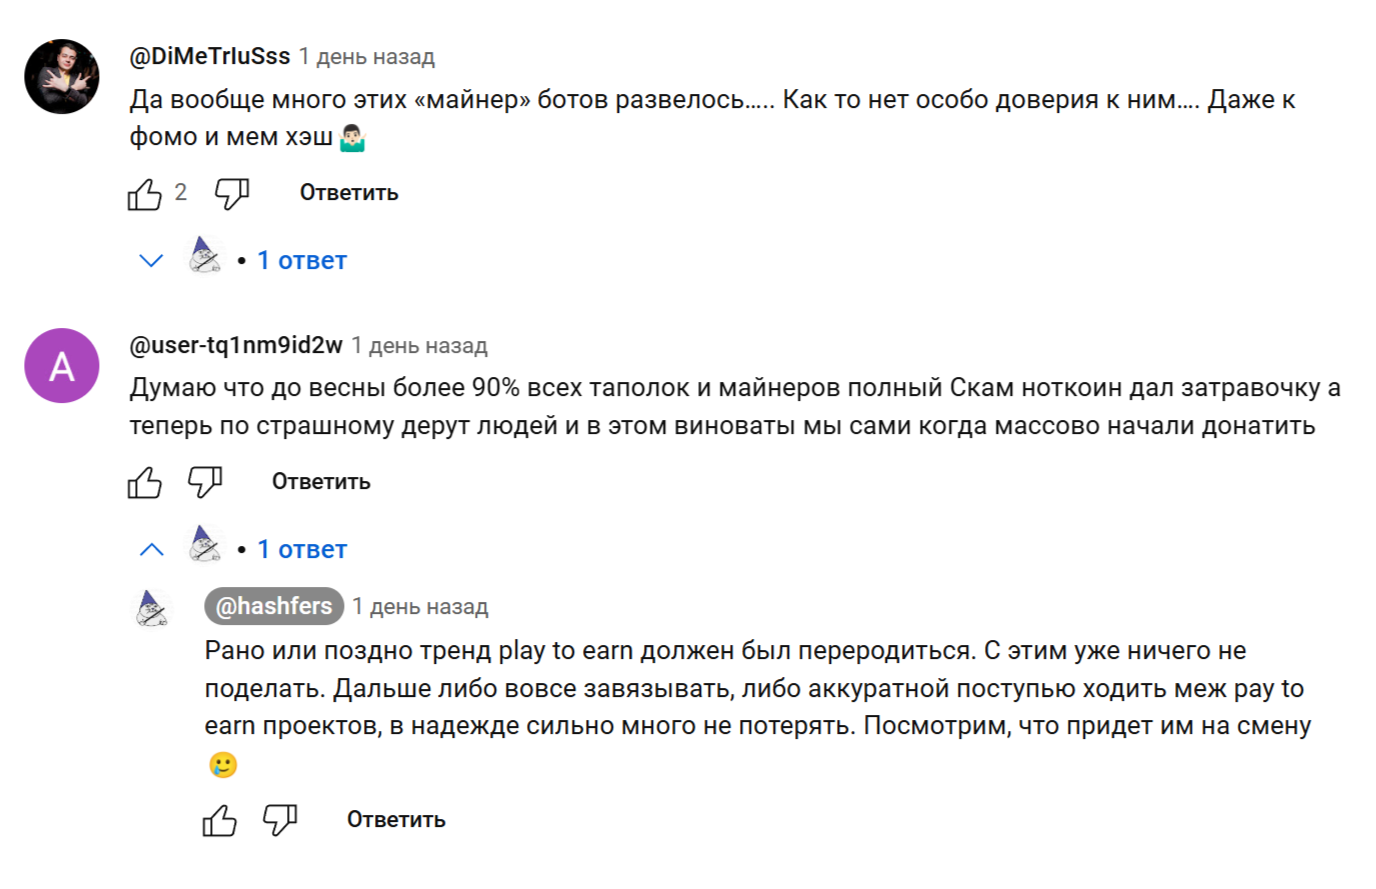Collapse replies under the @user-tq1nm9id2w comment
The width and height of the screenshot is (1376, 889).
(151, 550)
